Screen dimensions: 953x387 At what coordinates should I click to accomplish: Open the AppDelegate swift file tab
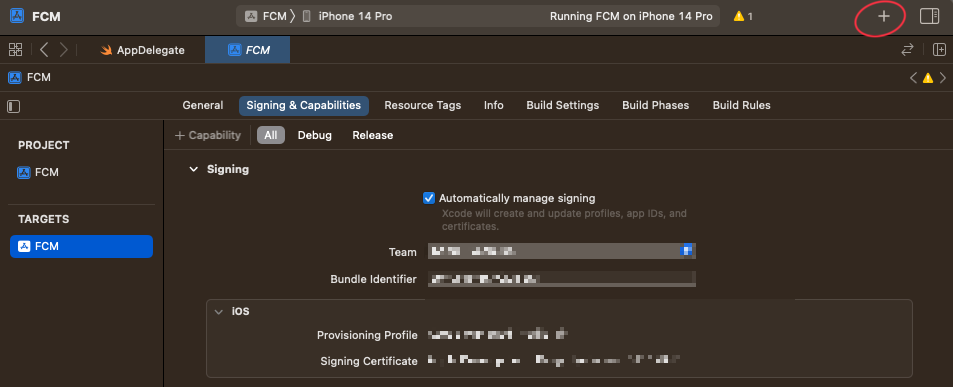(142, 50)
